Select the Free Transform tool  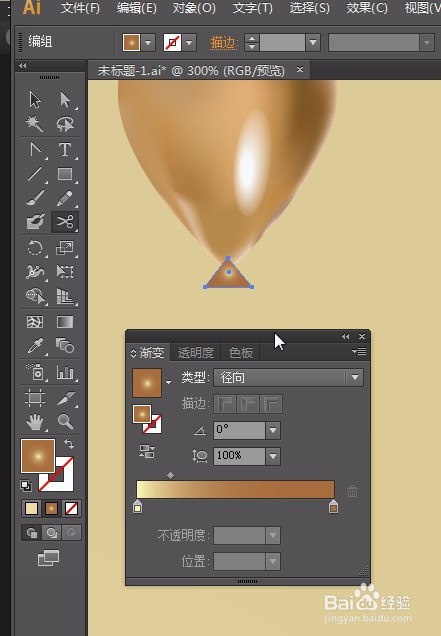click(x=65, y=271)
